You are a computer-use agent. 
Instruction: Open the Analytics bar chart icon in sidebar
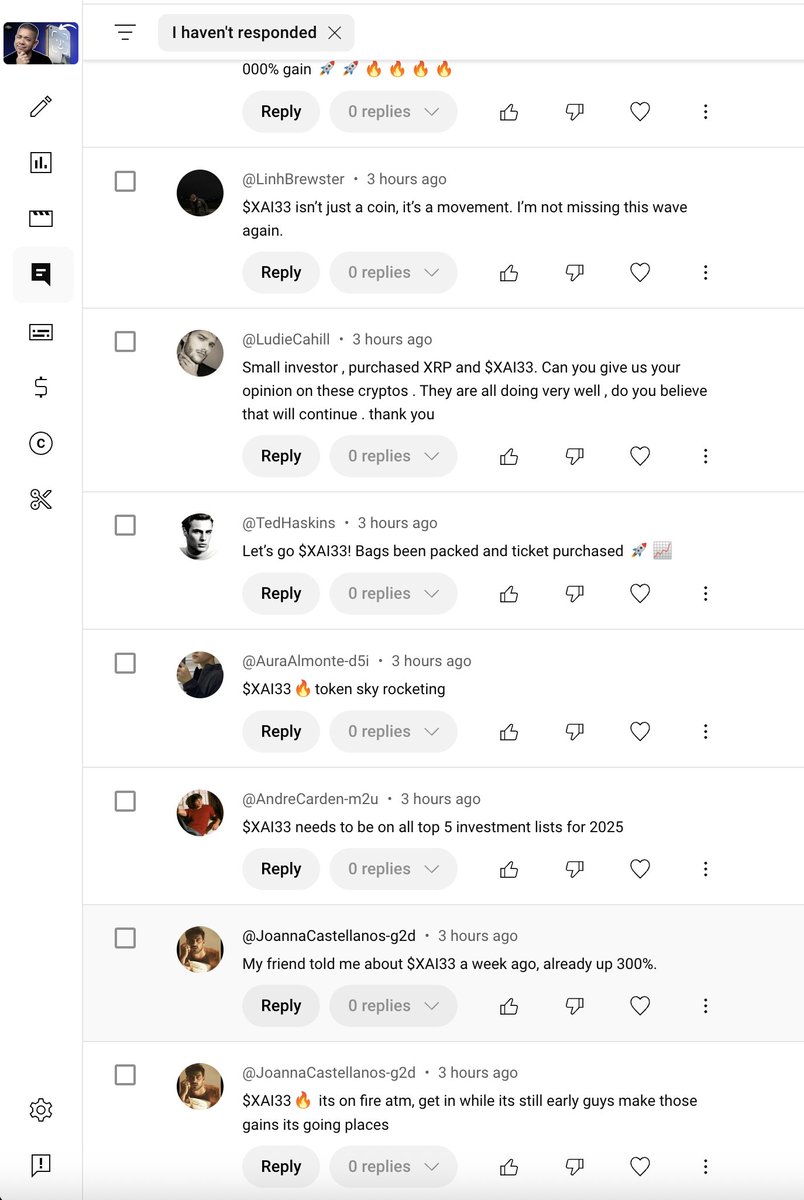coord(41,162)
